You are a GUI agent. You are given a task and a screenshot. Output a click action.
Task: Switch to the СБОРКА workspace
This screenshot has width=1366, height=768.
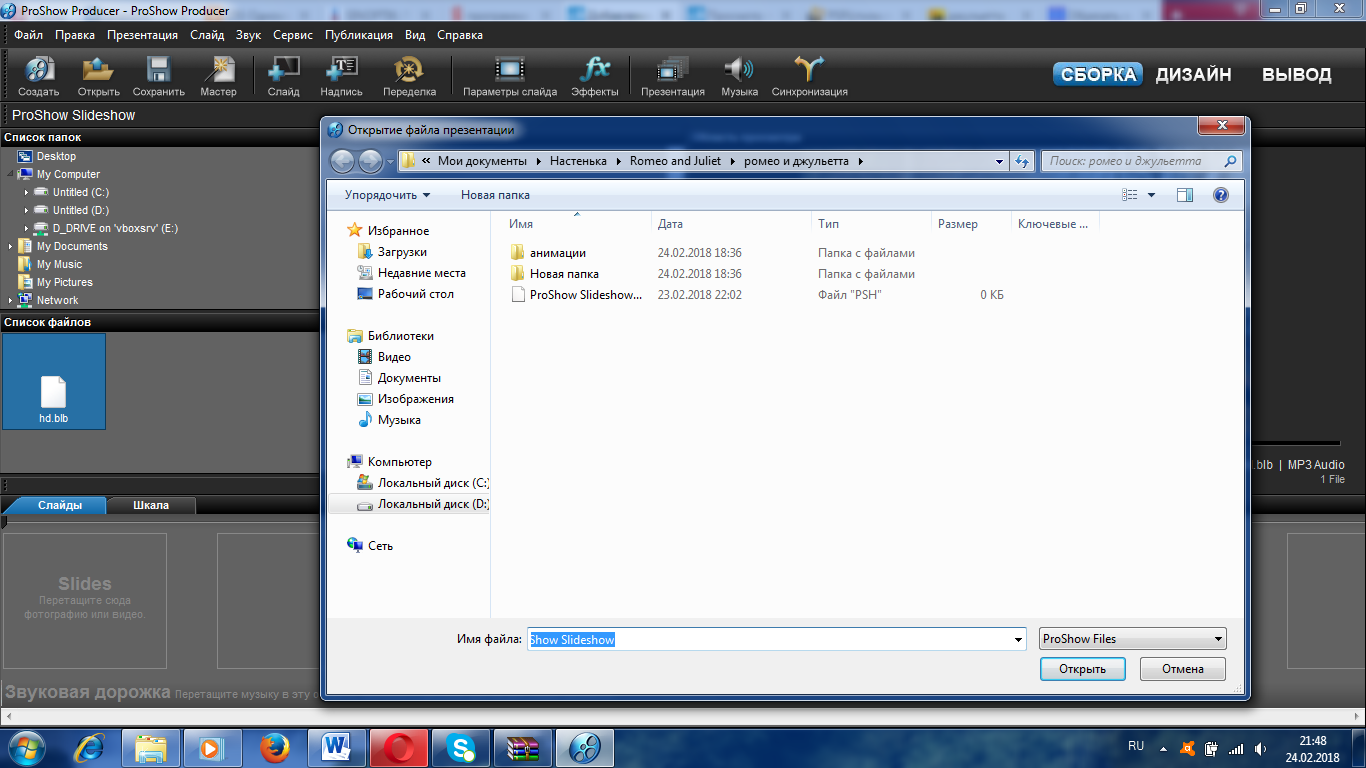1098,75
